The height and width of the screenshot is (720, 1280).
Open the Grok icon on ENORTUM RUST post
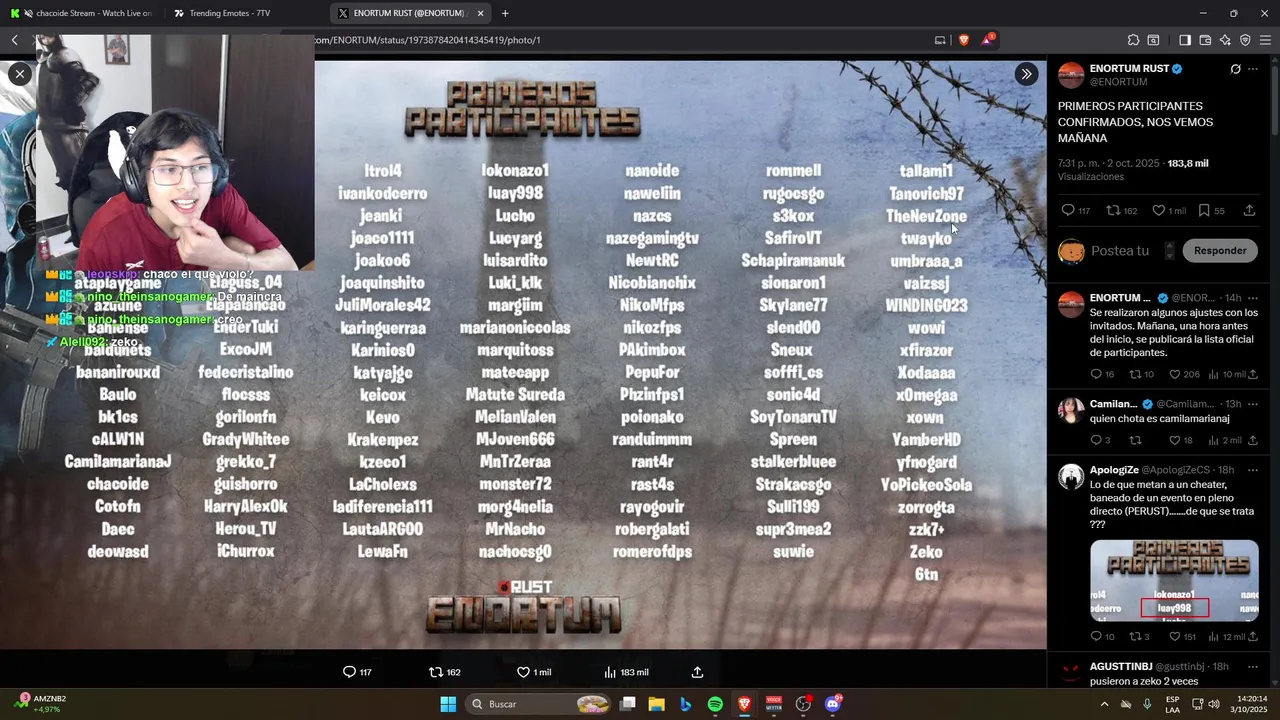click(1235, 69)
